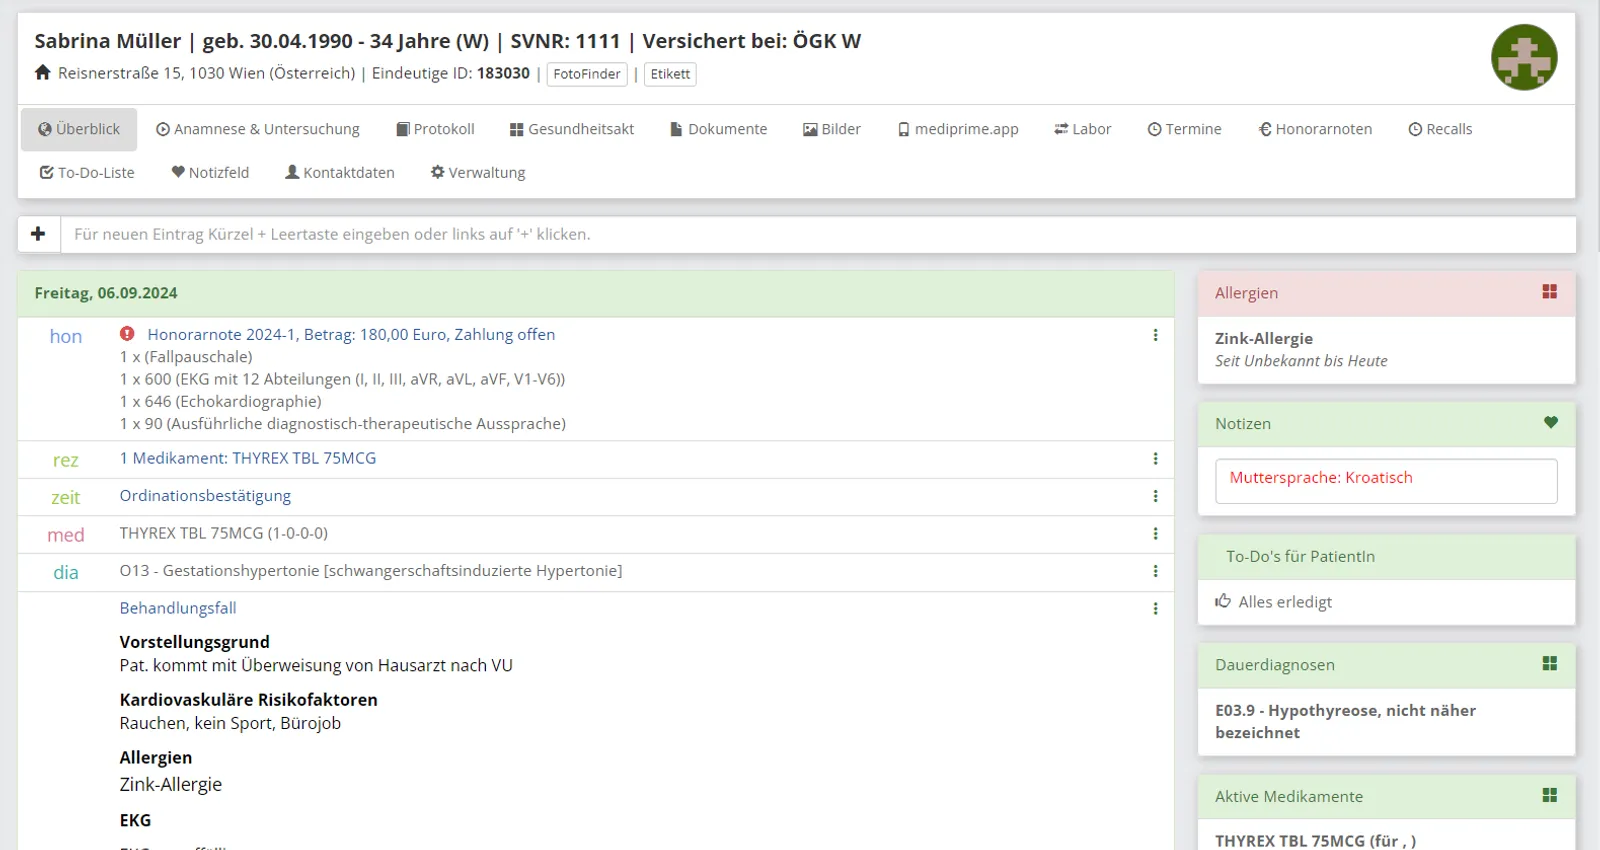This screenshot has height=850, width=1600.
Task: Click the grid icon in Allergien panel
Action: [x=1550, y=291]
